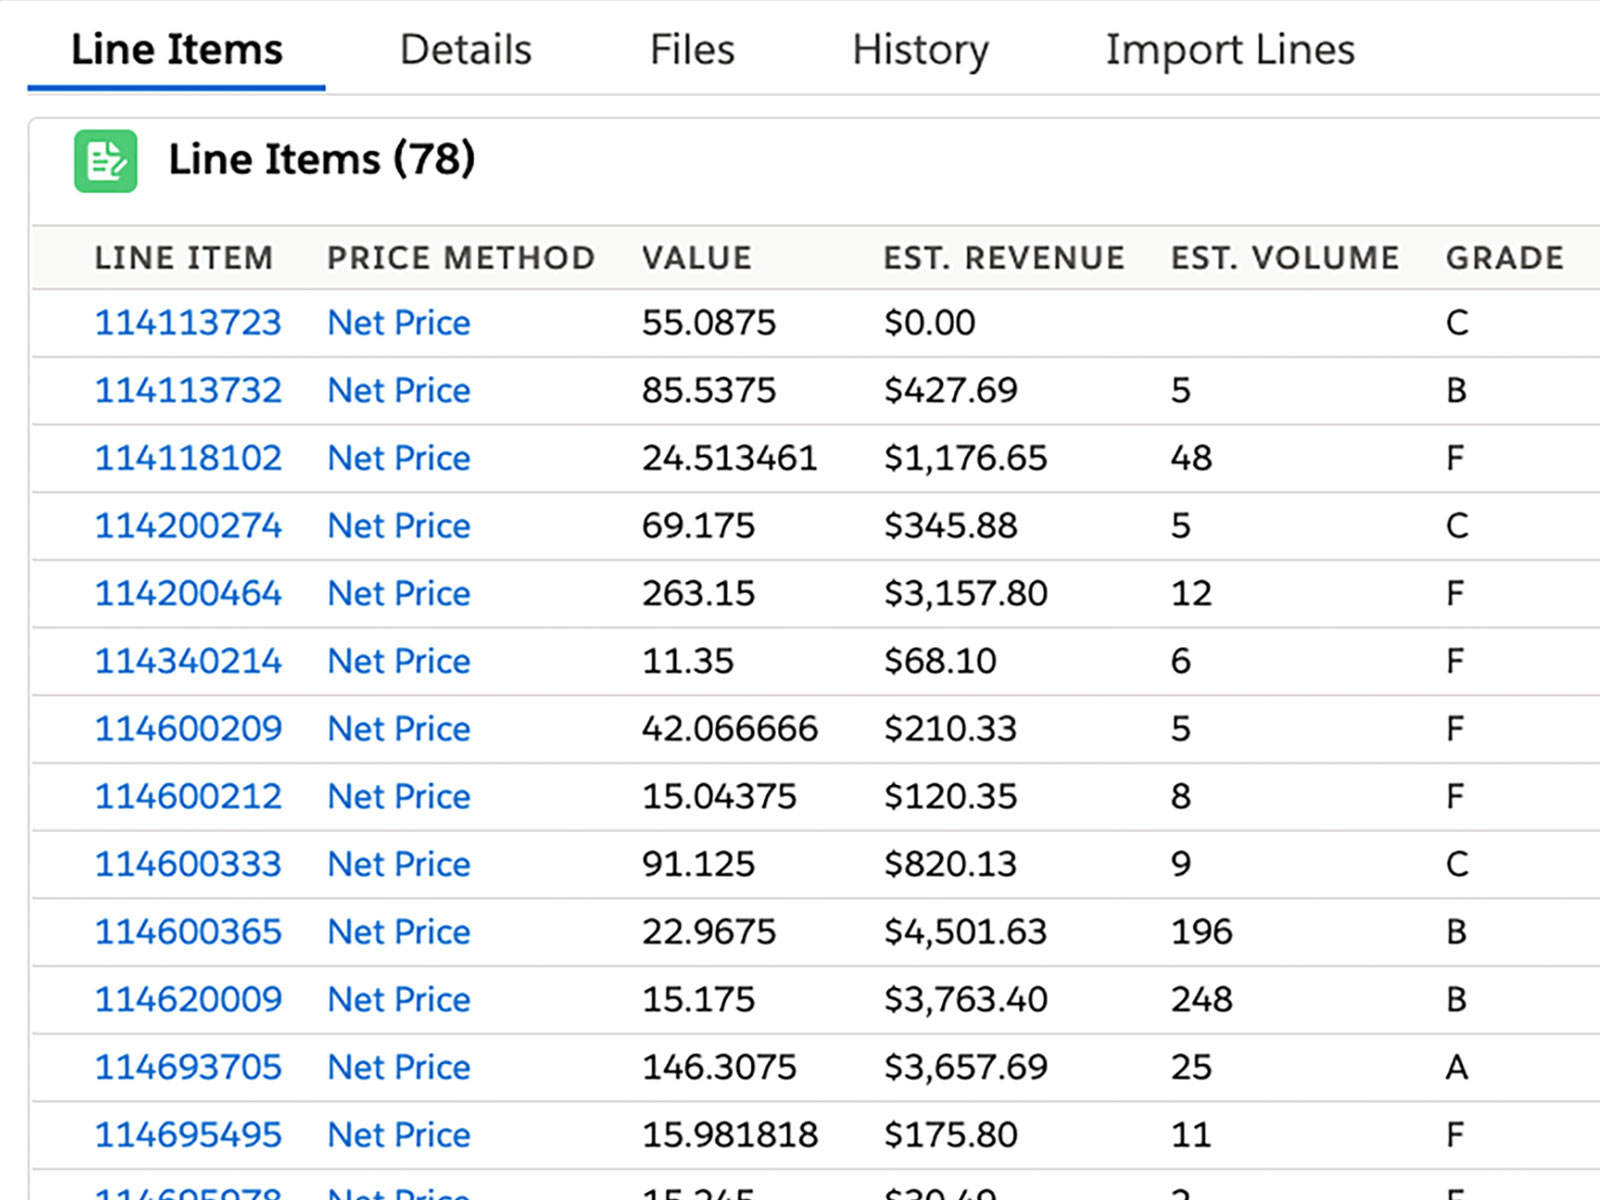
Task: Click Net Price link for 114113732
Action: (x=399, y=390)
